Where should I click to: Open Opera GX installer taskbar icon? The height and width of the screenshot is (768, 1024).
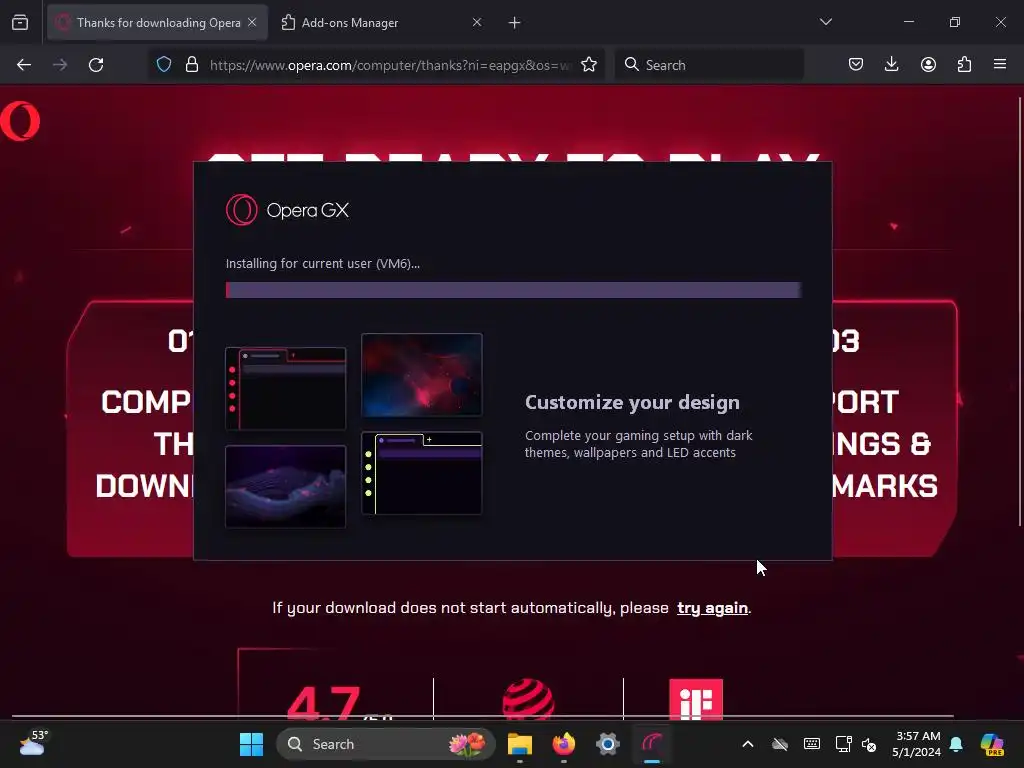[x=652, y=744]
